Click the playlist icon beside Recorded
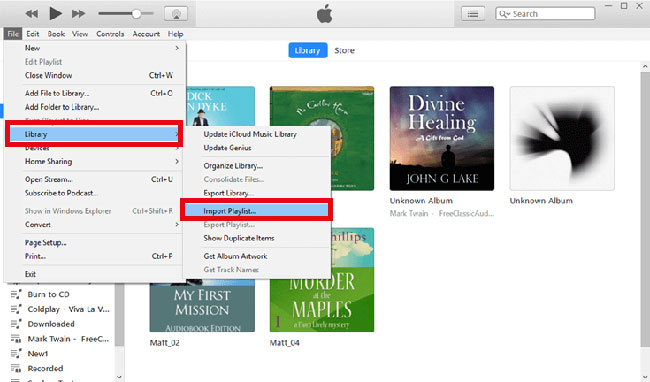Viewport: 650px width, 382px height. (16, 368)
